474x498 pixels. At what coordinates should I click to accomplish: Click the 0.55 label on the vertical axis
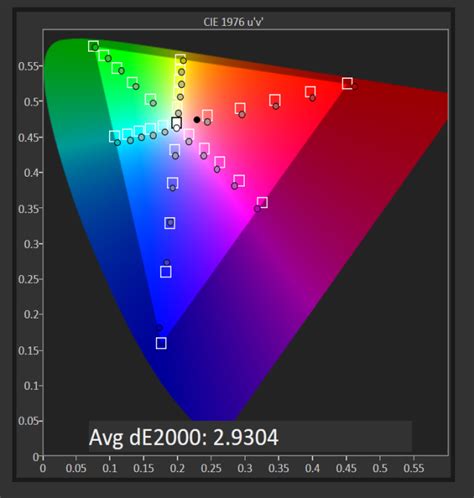[x=28, y=66]
